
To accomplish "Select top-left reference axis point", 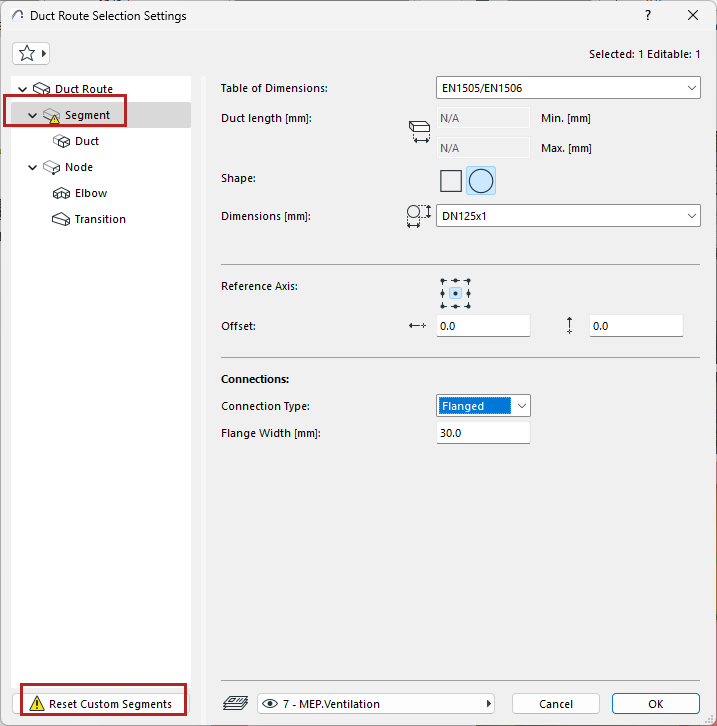I will coord(443,281).
